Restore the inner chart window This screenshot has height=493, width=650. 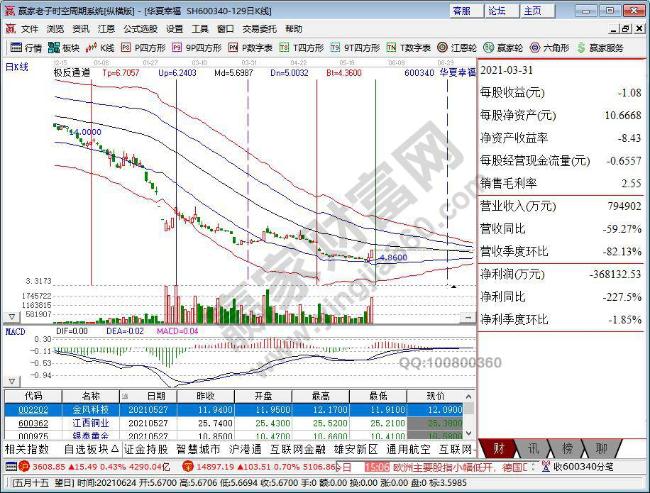click(x=626, y=29)
